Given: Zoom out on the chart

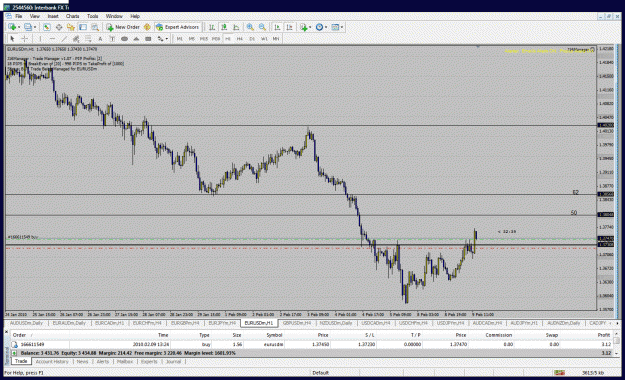Looking at the screenshot, I should (262, 27).
